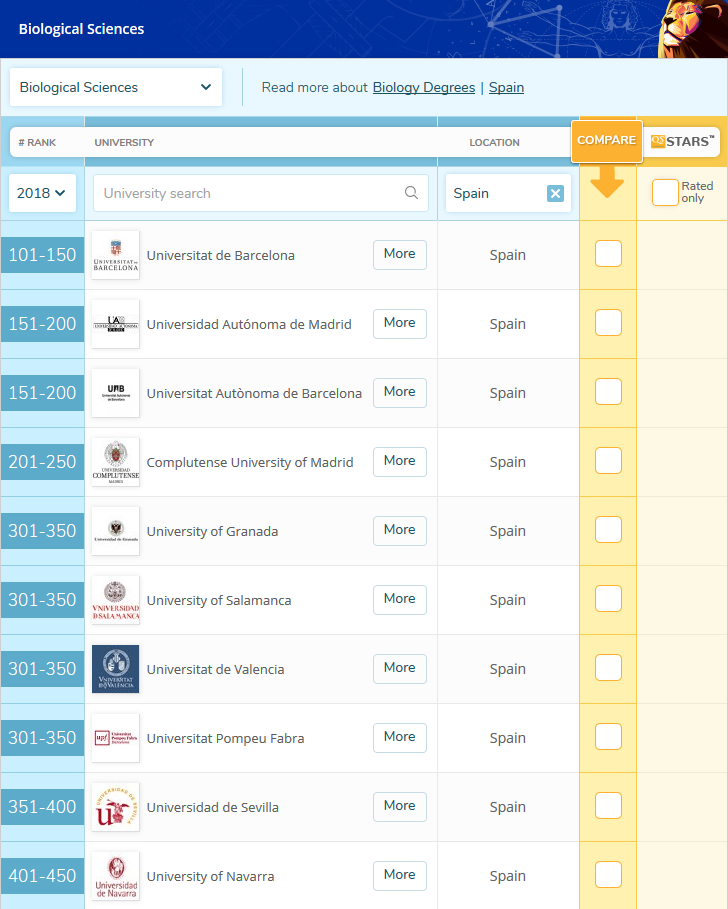This screenshot has height=909, width=728.
Task: Open Complutense University of Madrid name link
Action: pyautogui.click(x=250, y=463)
